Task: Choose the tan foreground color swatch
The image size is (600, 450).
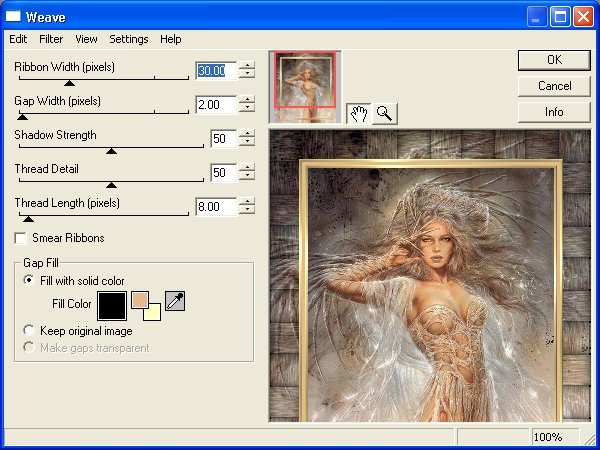Action: tap(140, 300)
